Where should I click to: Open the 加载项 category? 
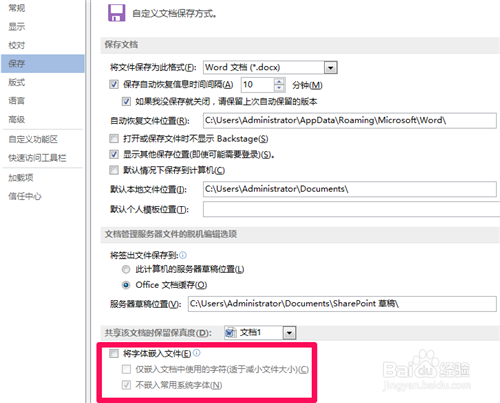21,178
